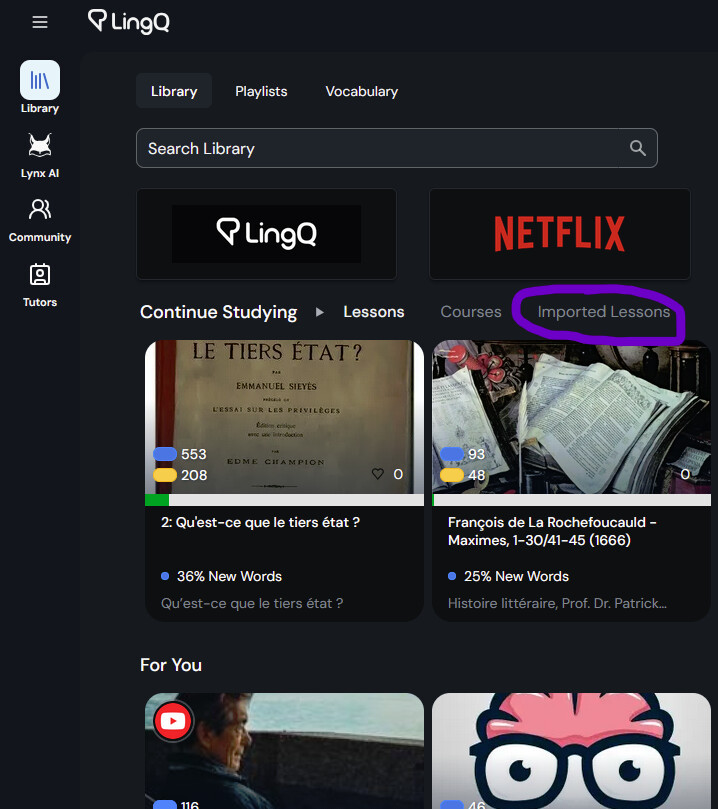Expand the Continue Studying arrow

[x=320, y=312]
